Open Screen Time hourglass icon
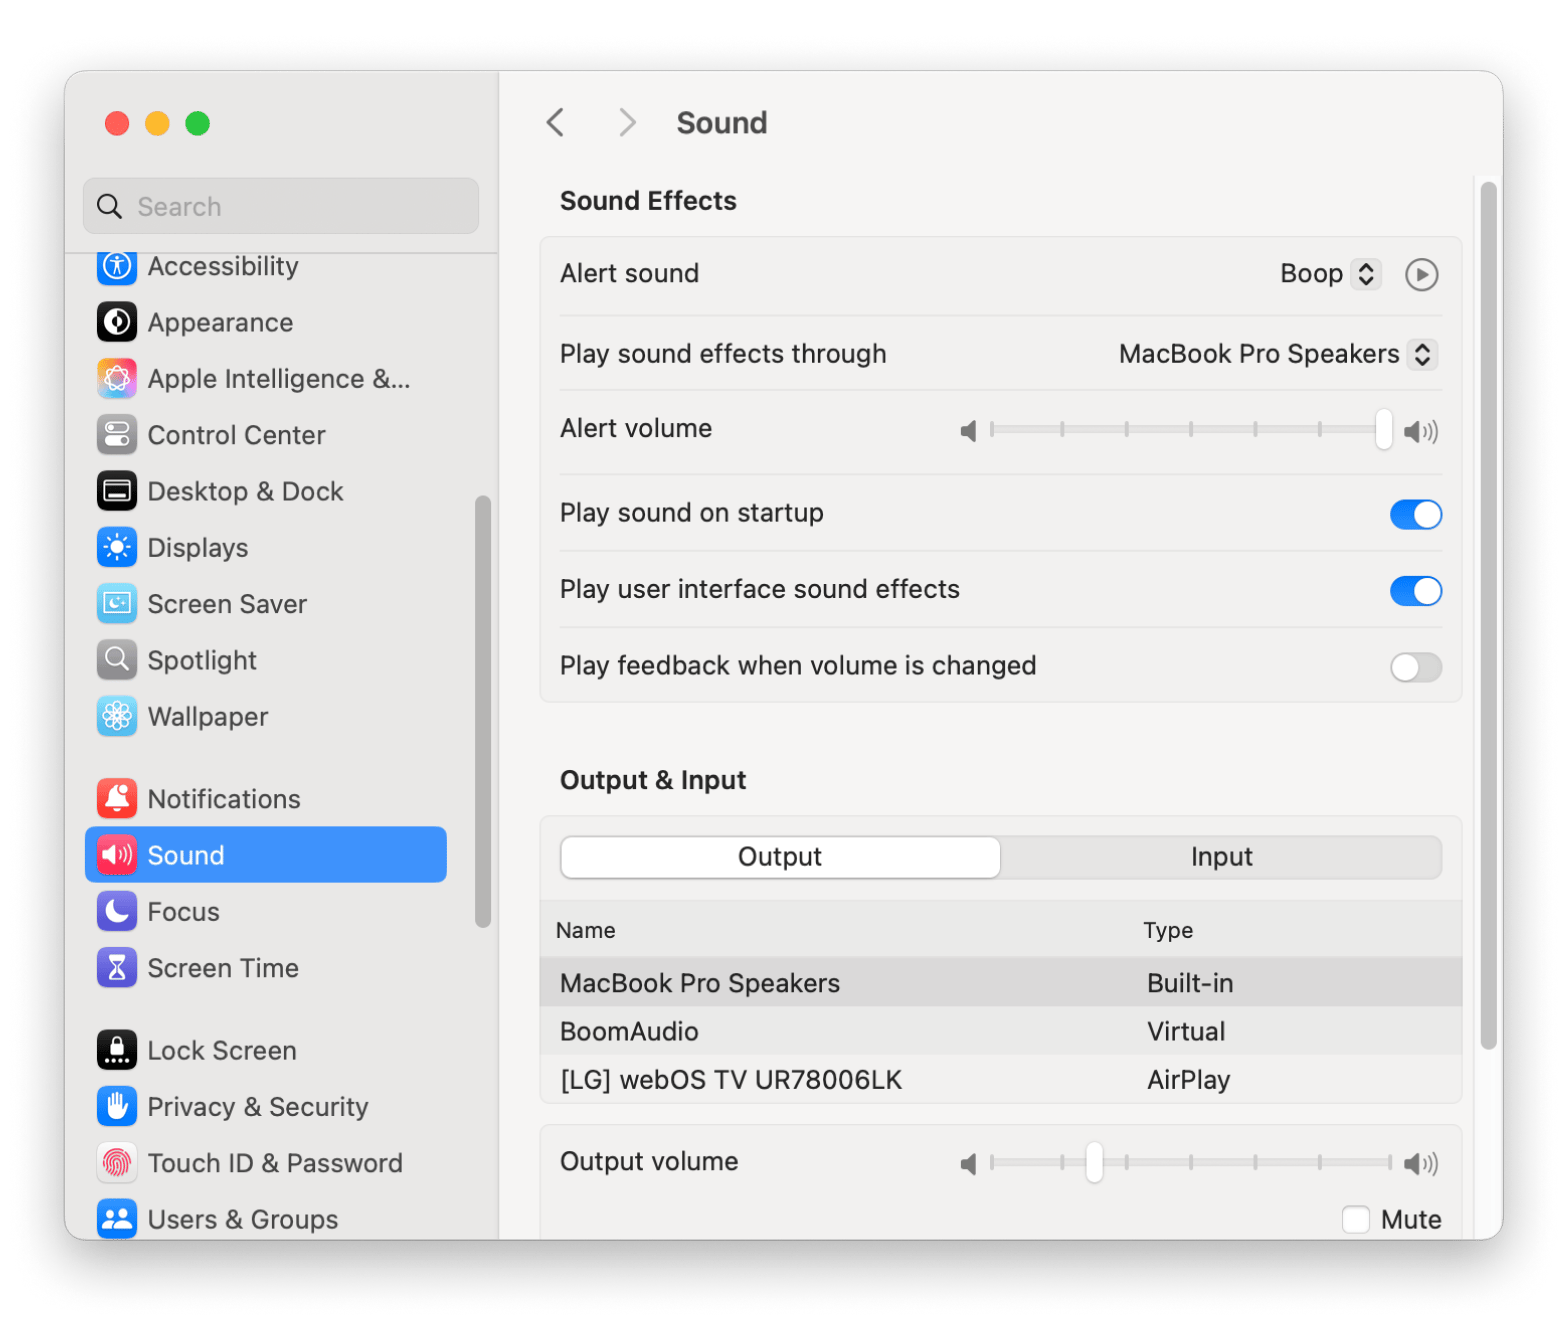This screenshot has height=1334, width=1560. click(117, 968)
